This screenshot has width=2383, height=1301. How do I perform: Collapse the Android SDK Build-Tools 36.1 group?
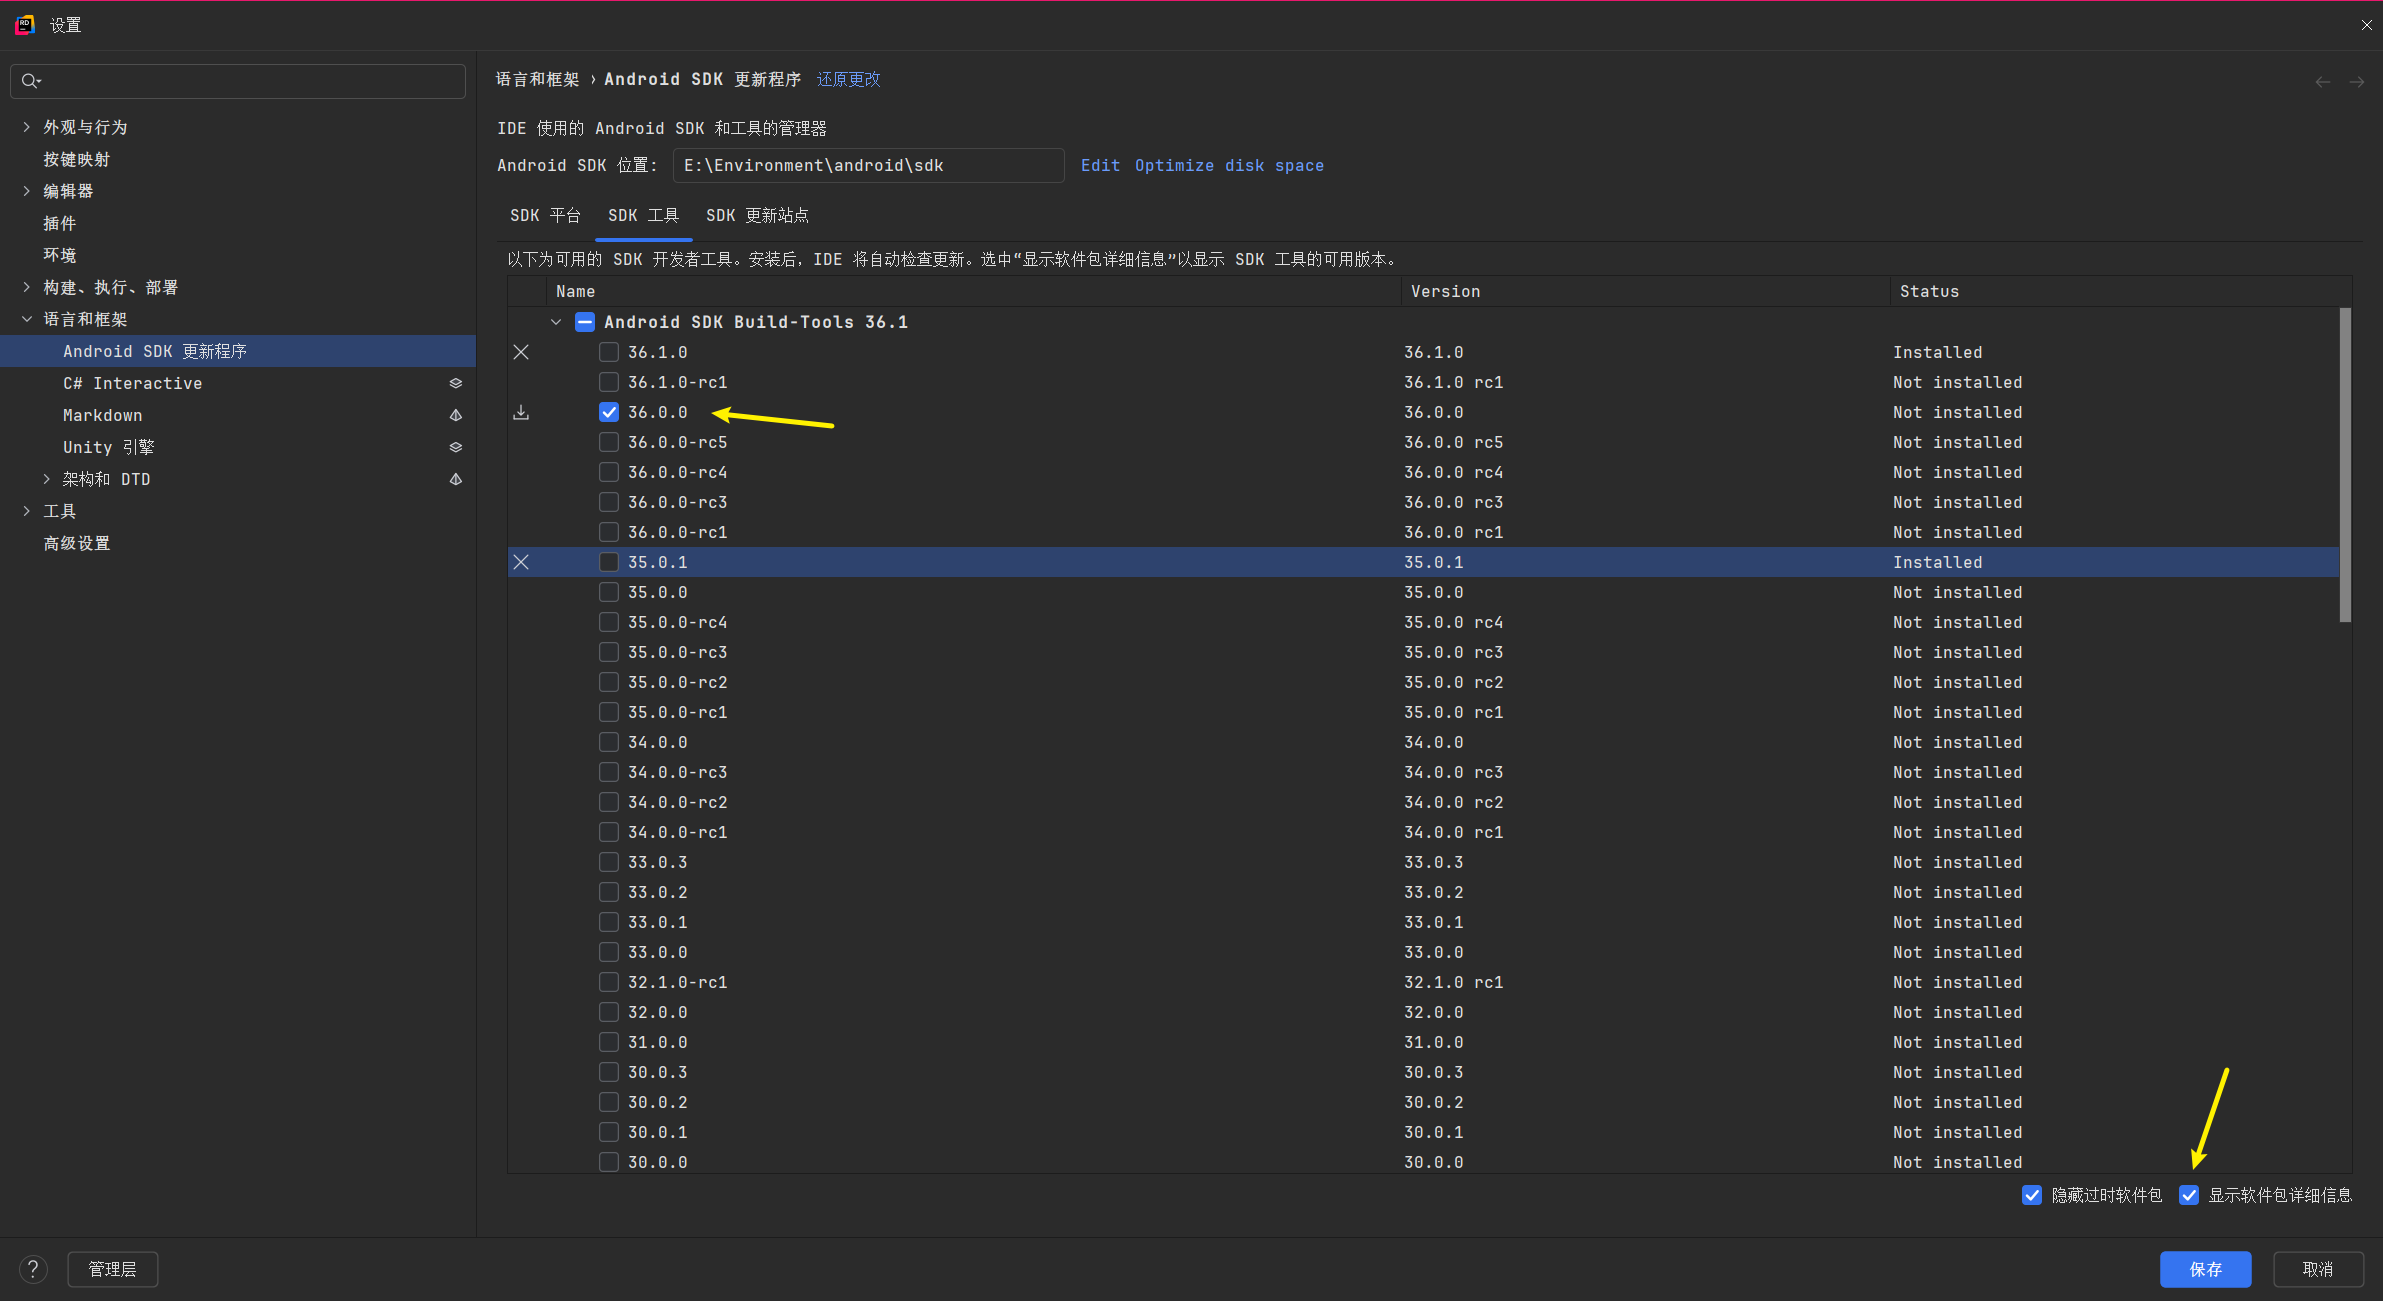point(556,322)
